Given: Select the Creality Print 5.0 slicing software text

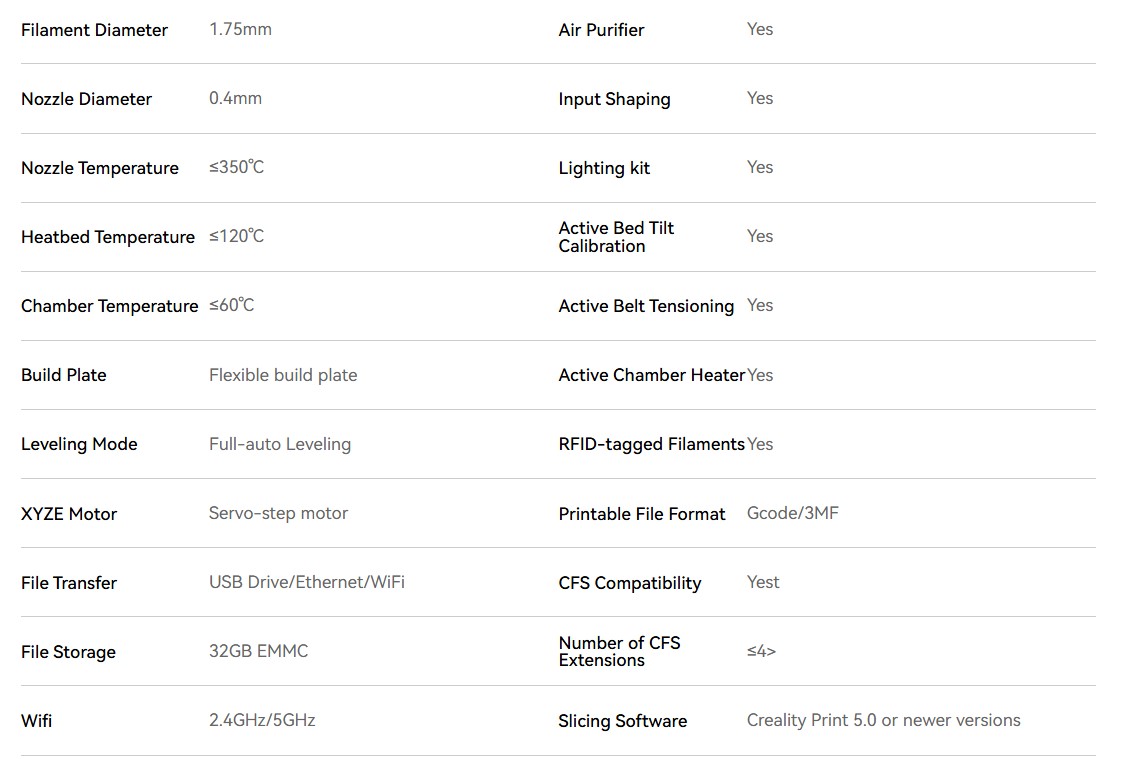Looking at the screenshot, I should coord(884,721).
